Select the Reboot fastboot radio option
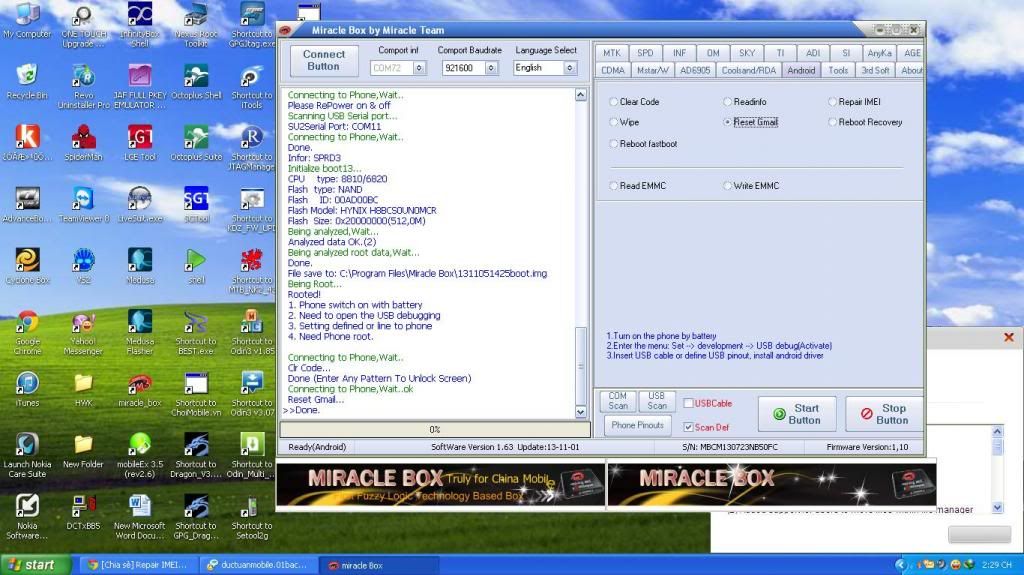Image resolution: width=1024 pixels, height=575 pixels. click(x=614, y=144)
